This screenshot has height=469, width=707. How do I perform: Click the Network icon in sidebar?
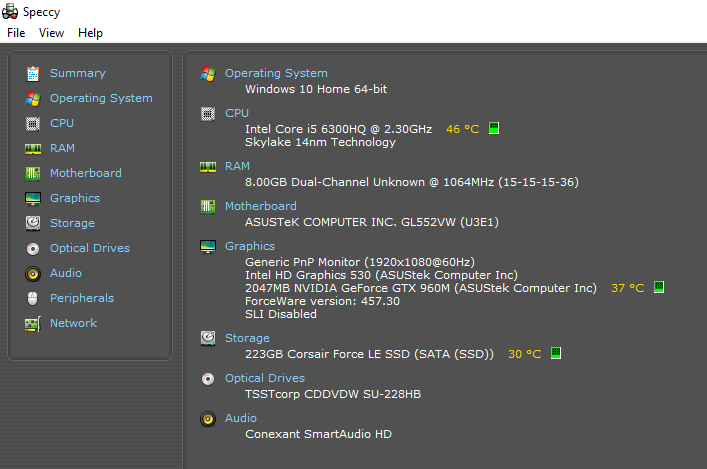click(x=33, y=323)
